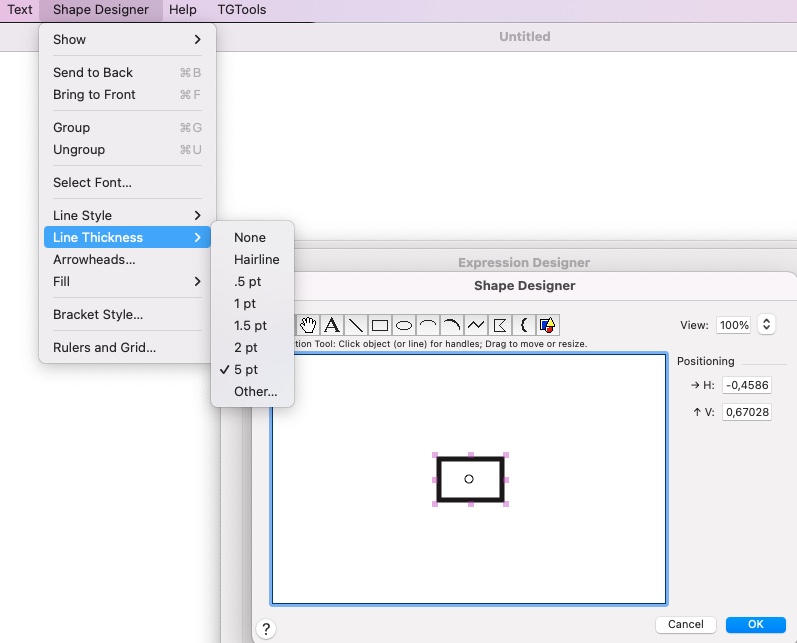Select the Bracket tool
The image size is (797, 643).
[523, 325]
